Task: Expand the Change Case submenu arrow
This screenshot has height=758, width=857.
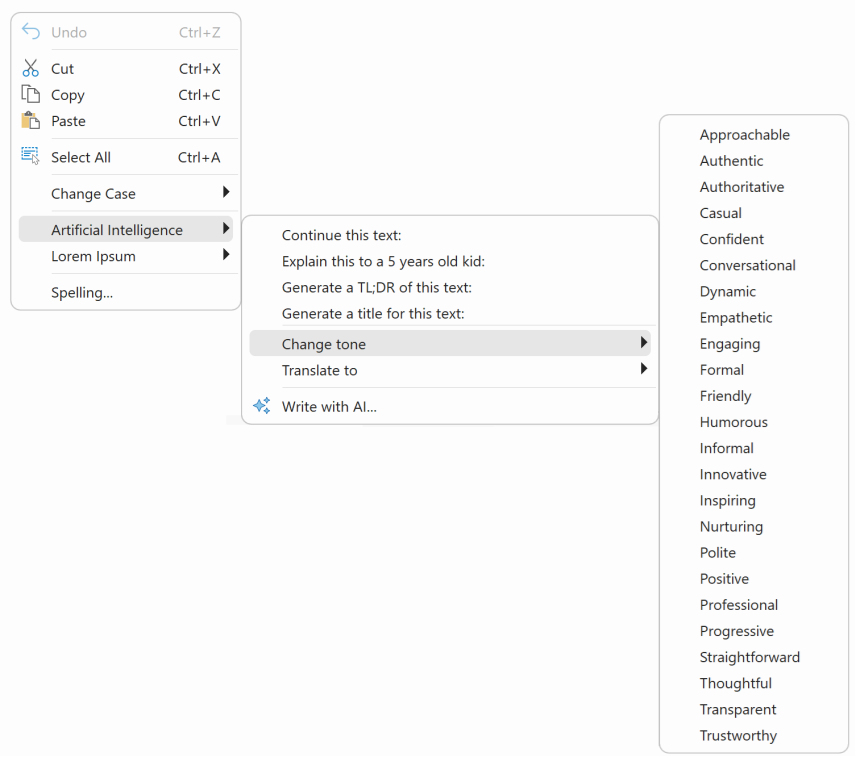Action: coord(226,192)
